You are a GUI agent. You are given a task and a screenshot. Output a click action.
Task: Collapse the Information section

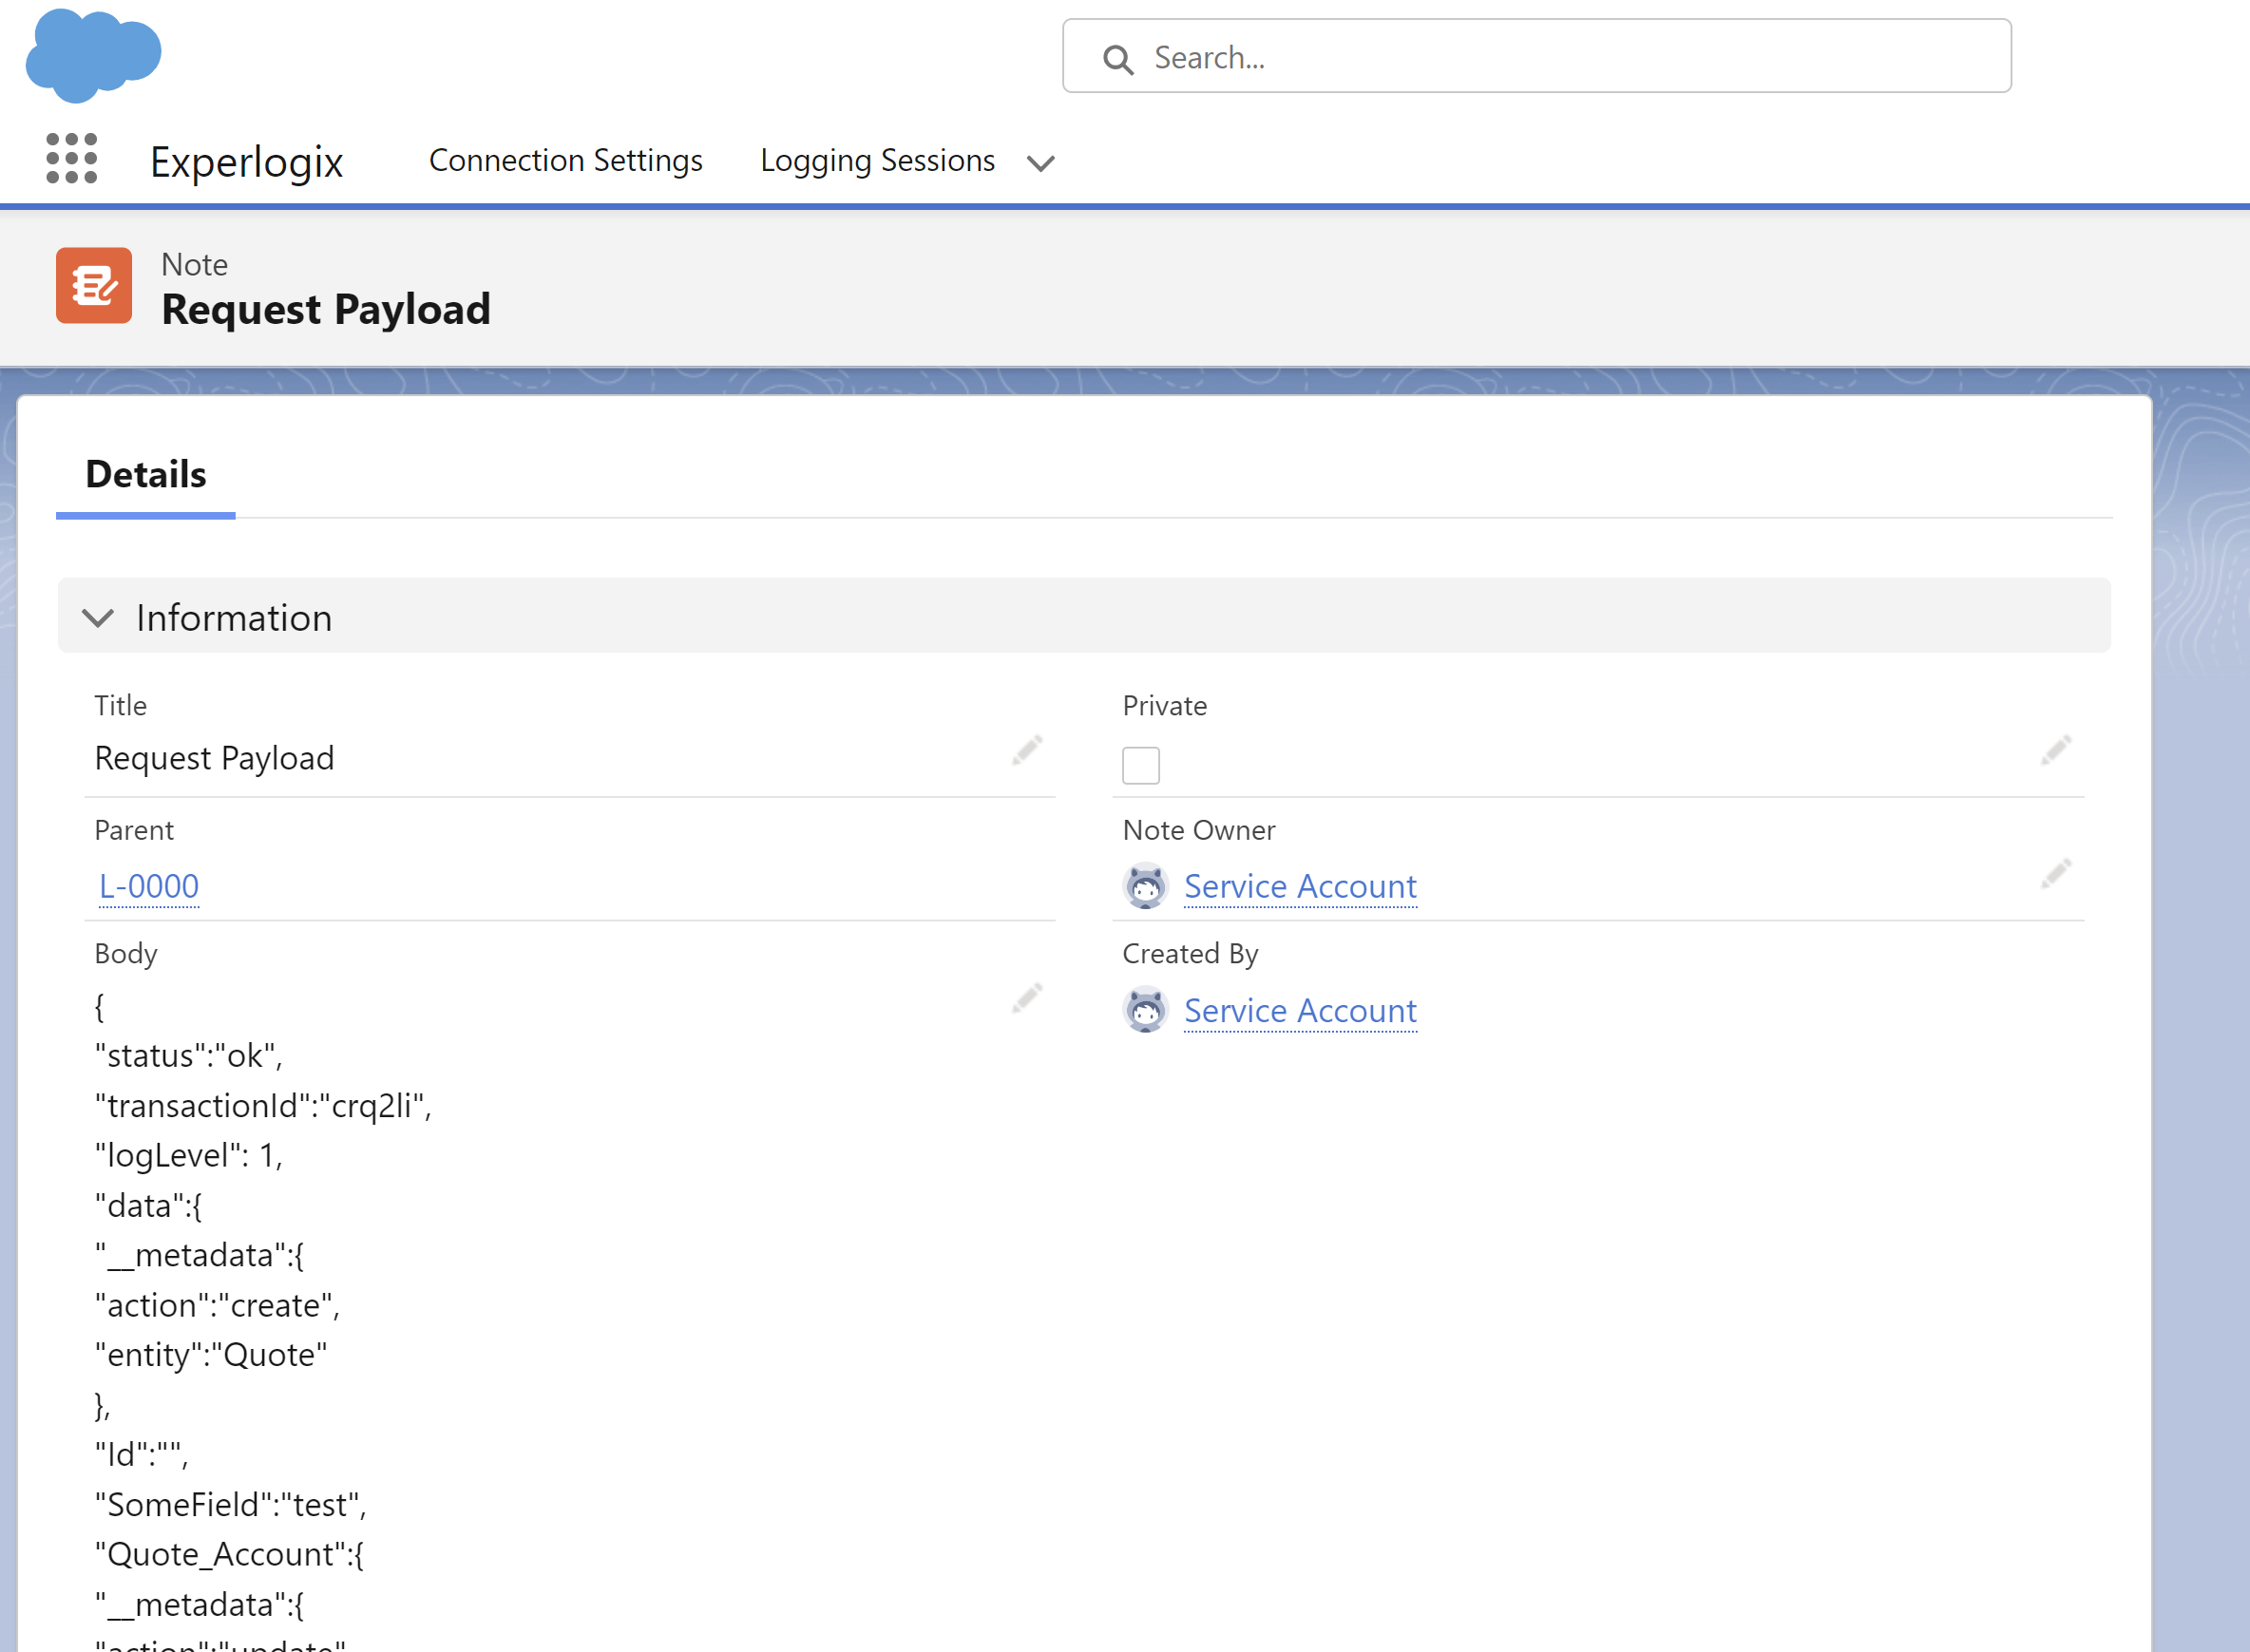(98, 618)
